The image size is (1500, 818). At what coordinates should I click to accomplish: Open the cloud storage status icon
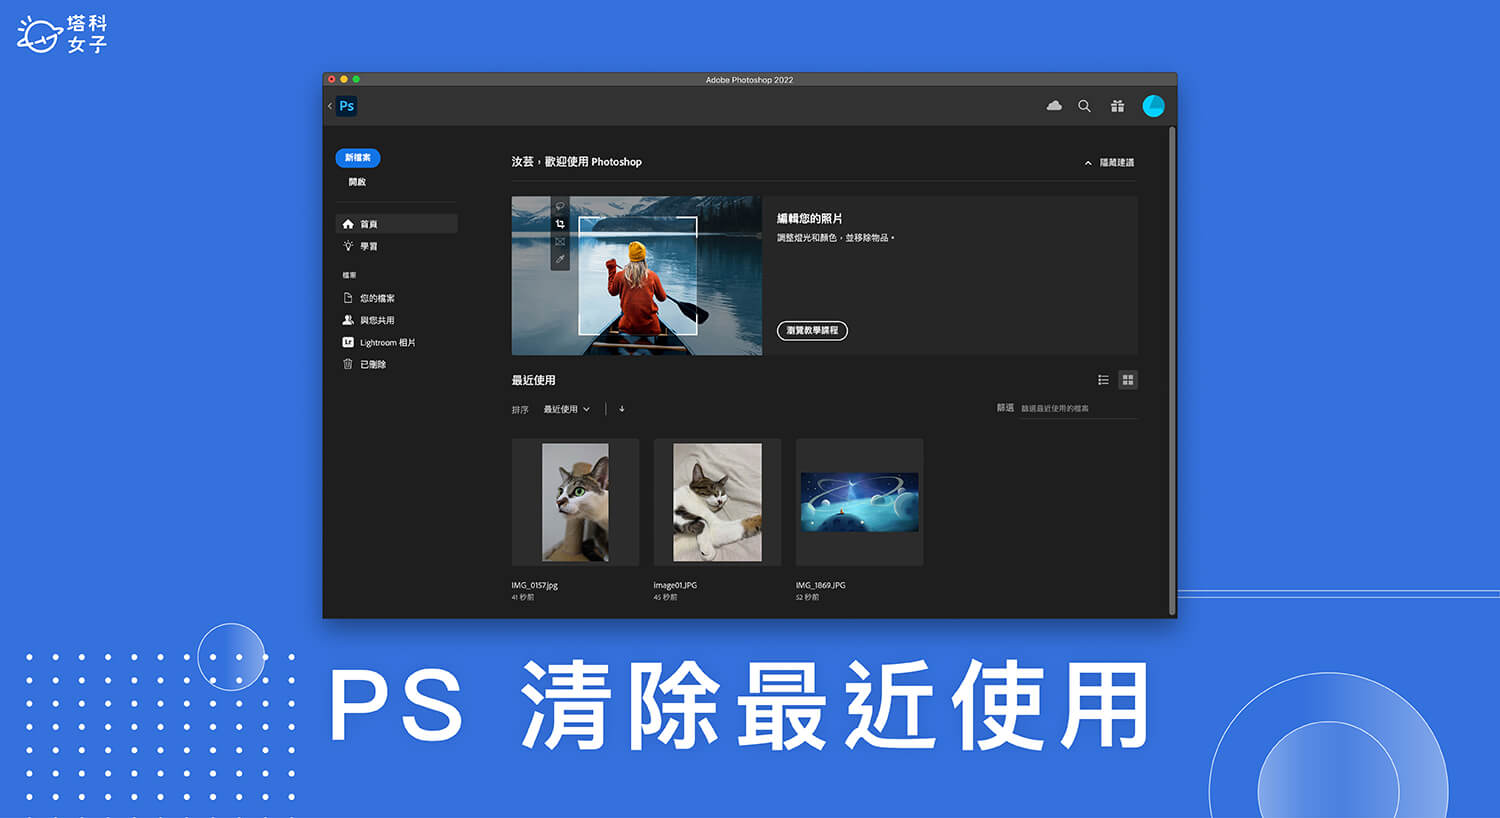tap(1054, 106)
